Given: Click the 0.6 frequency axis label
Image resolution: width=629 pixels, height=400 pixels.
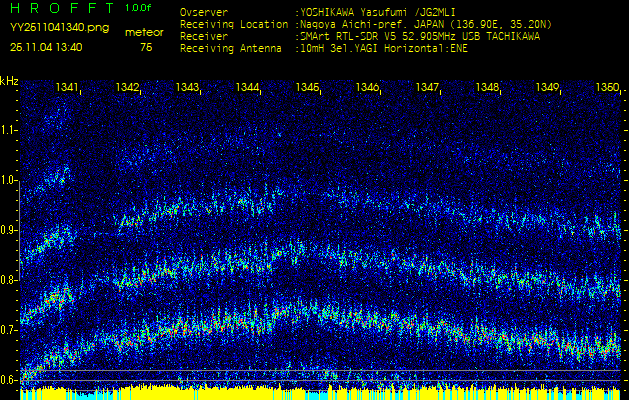Looking at the screenshot, I should (9, 379).
